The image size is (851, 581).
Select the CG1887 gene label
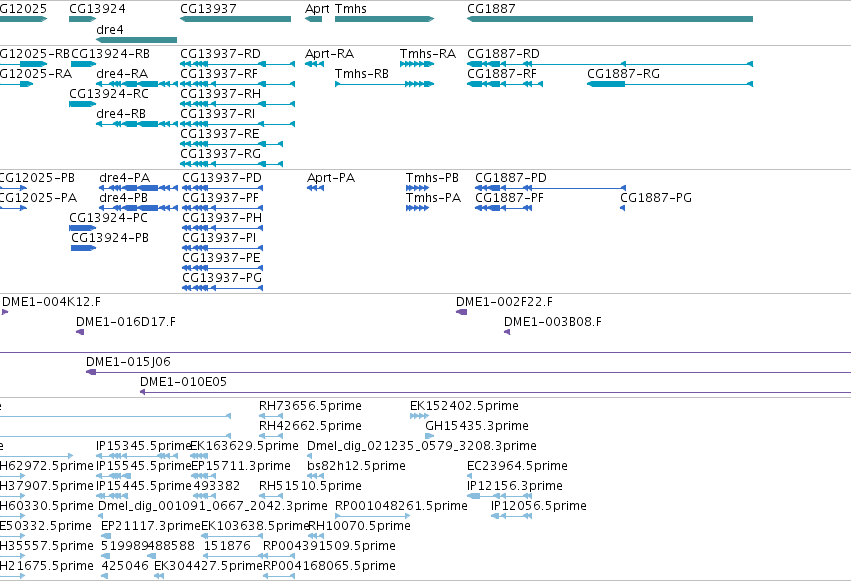point(491,9)
